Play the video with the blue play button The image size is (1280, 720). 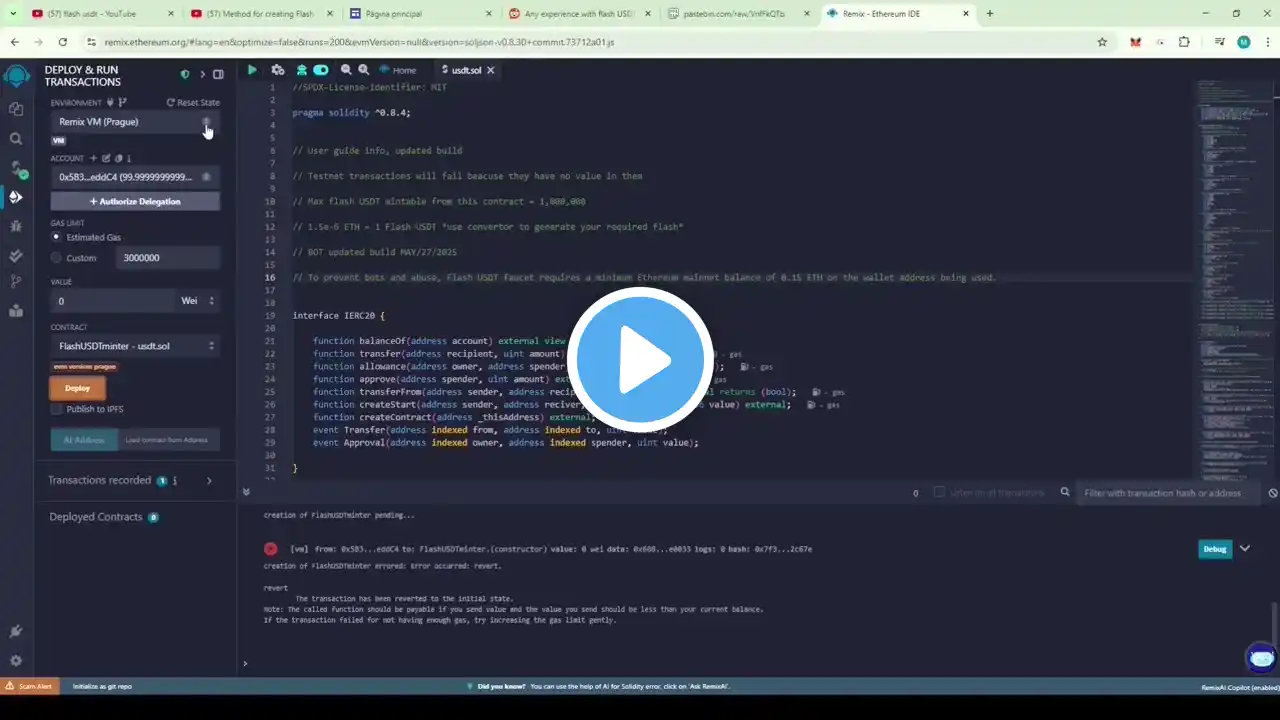point(640,360)
